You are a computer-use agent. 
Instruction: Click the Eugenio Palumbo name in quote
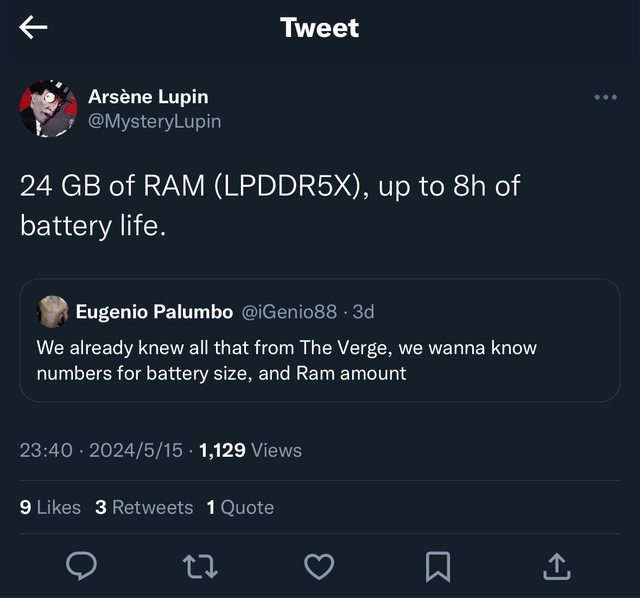coord(155,312)
